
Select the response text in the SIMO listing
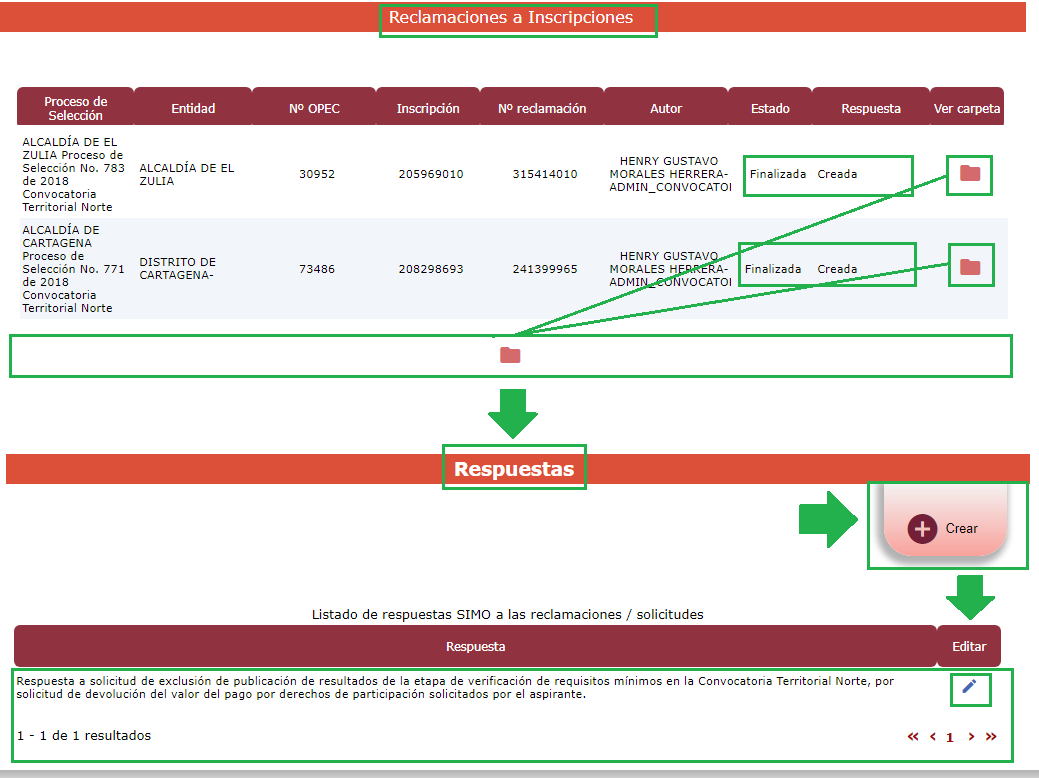click(455, 688)
